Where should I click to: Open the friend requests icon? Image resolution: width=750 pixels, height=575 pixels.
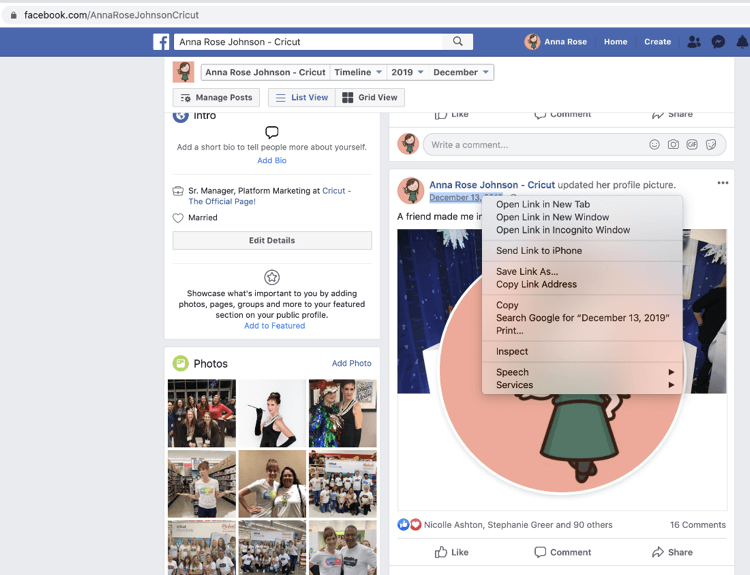pos(694,42)
